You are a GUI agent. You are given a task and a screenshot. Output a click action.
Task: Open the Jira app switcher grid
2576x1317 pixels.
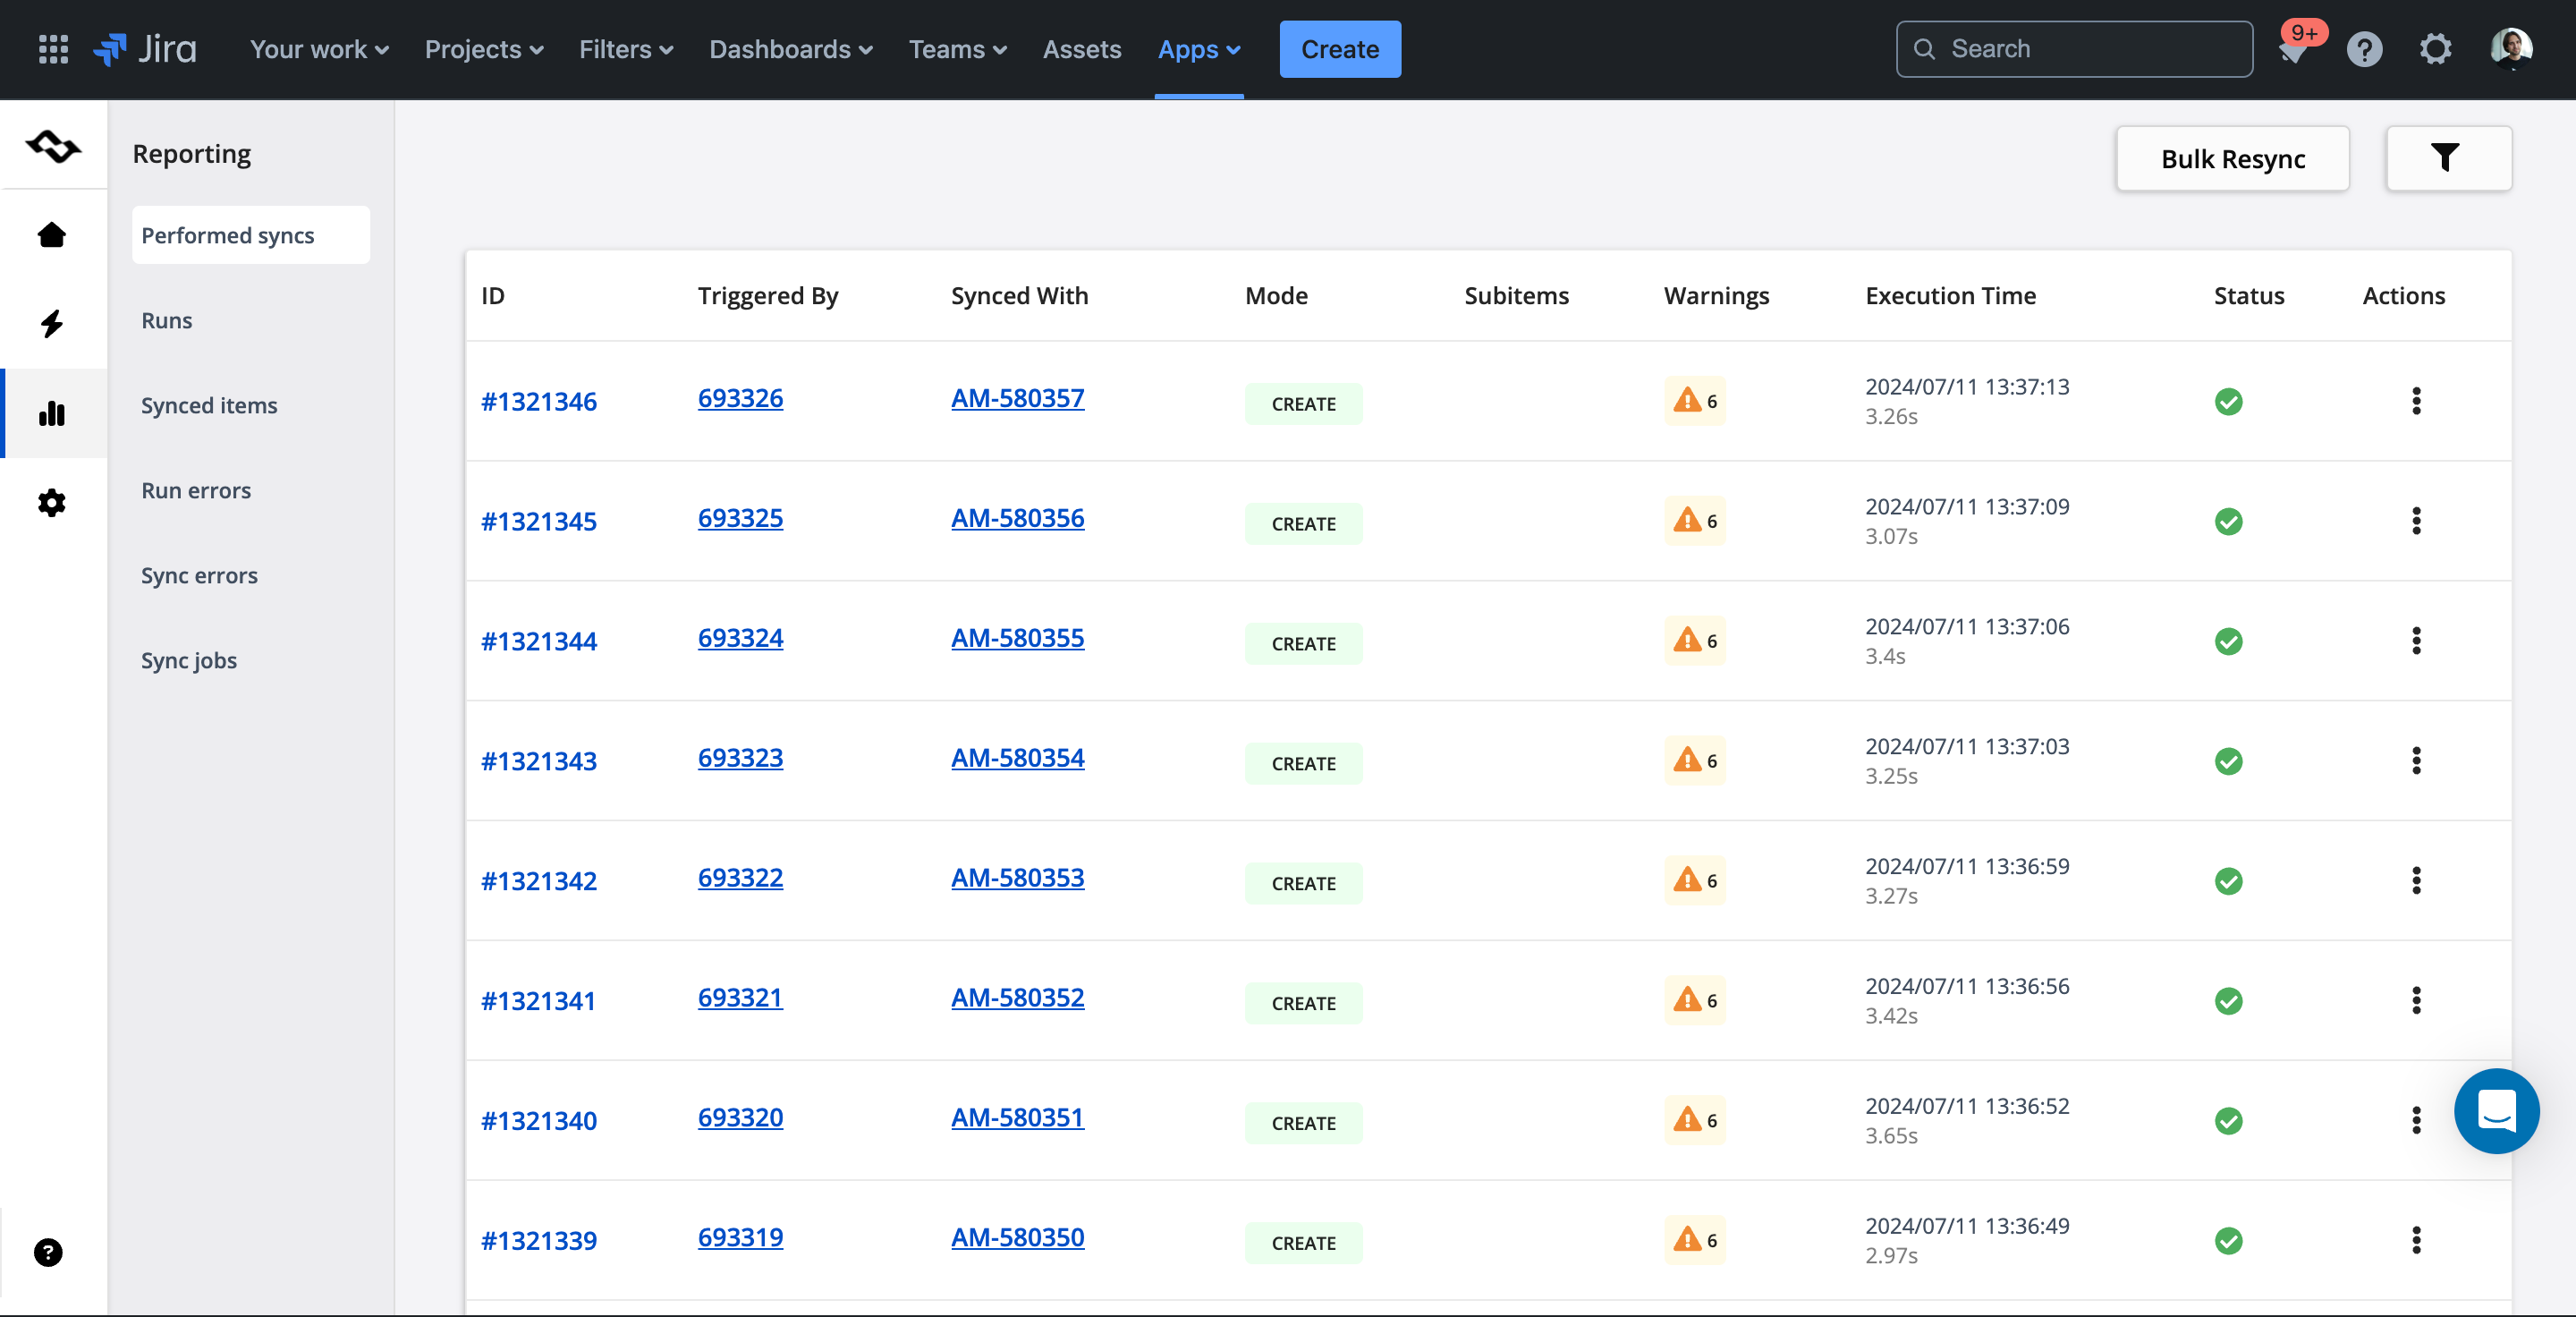pos(53,49)
